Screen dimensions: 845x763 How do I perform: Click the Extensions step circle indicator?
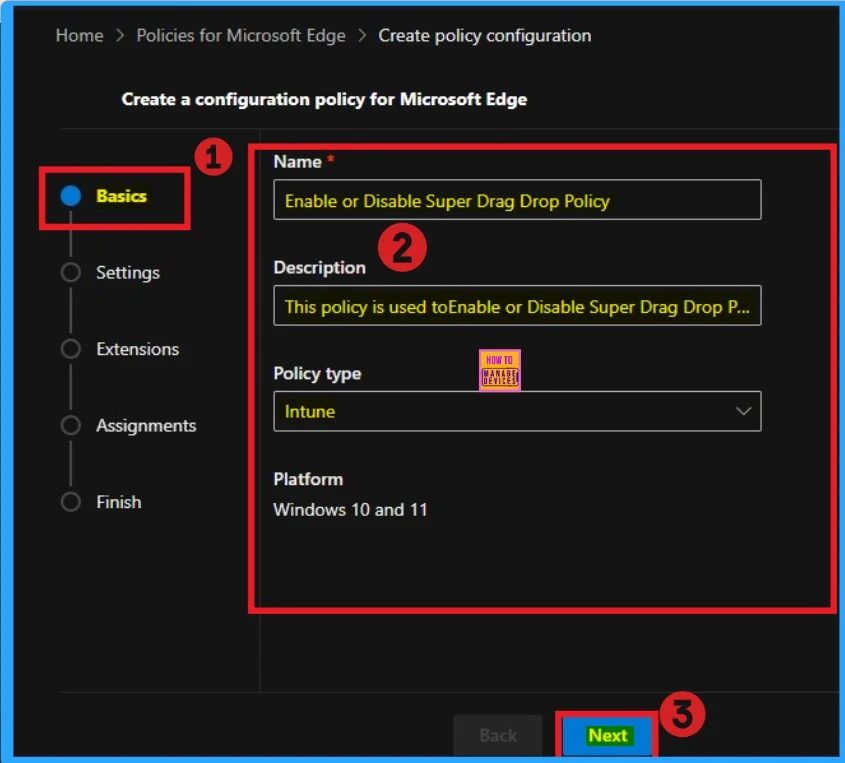point(71,349)
